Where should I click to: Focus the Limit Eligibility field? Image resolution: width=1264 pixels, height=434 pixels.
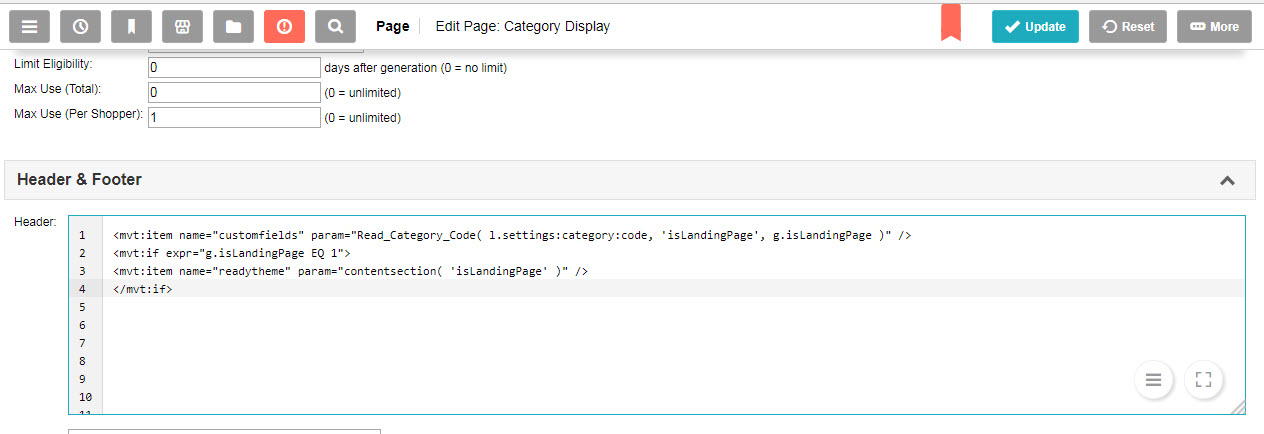point(234,68)
